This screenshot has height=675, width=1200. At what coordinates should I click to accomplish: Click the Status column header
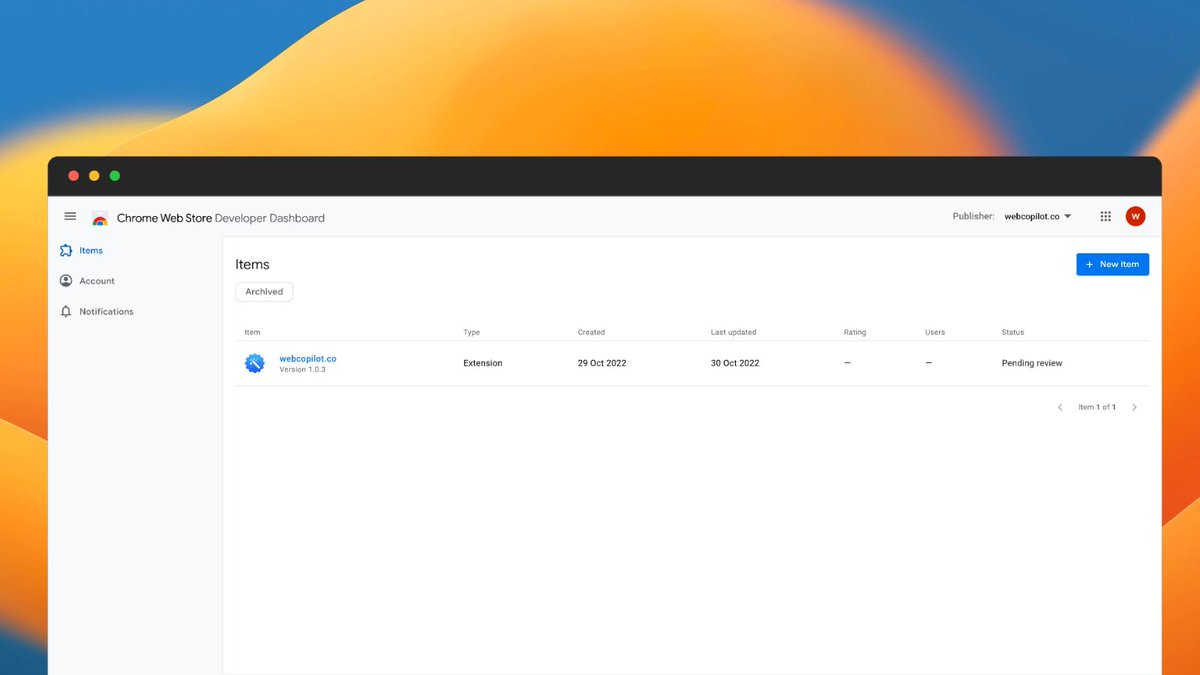[1013, 332]
